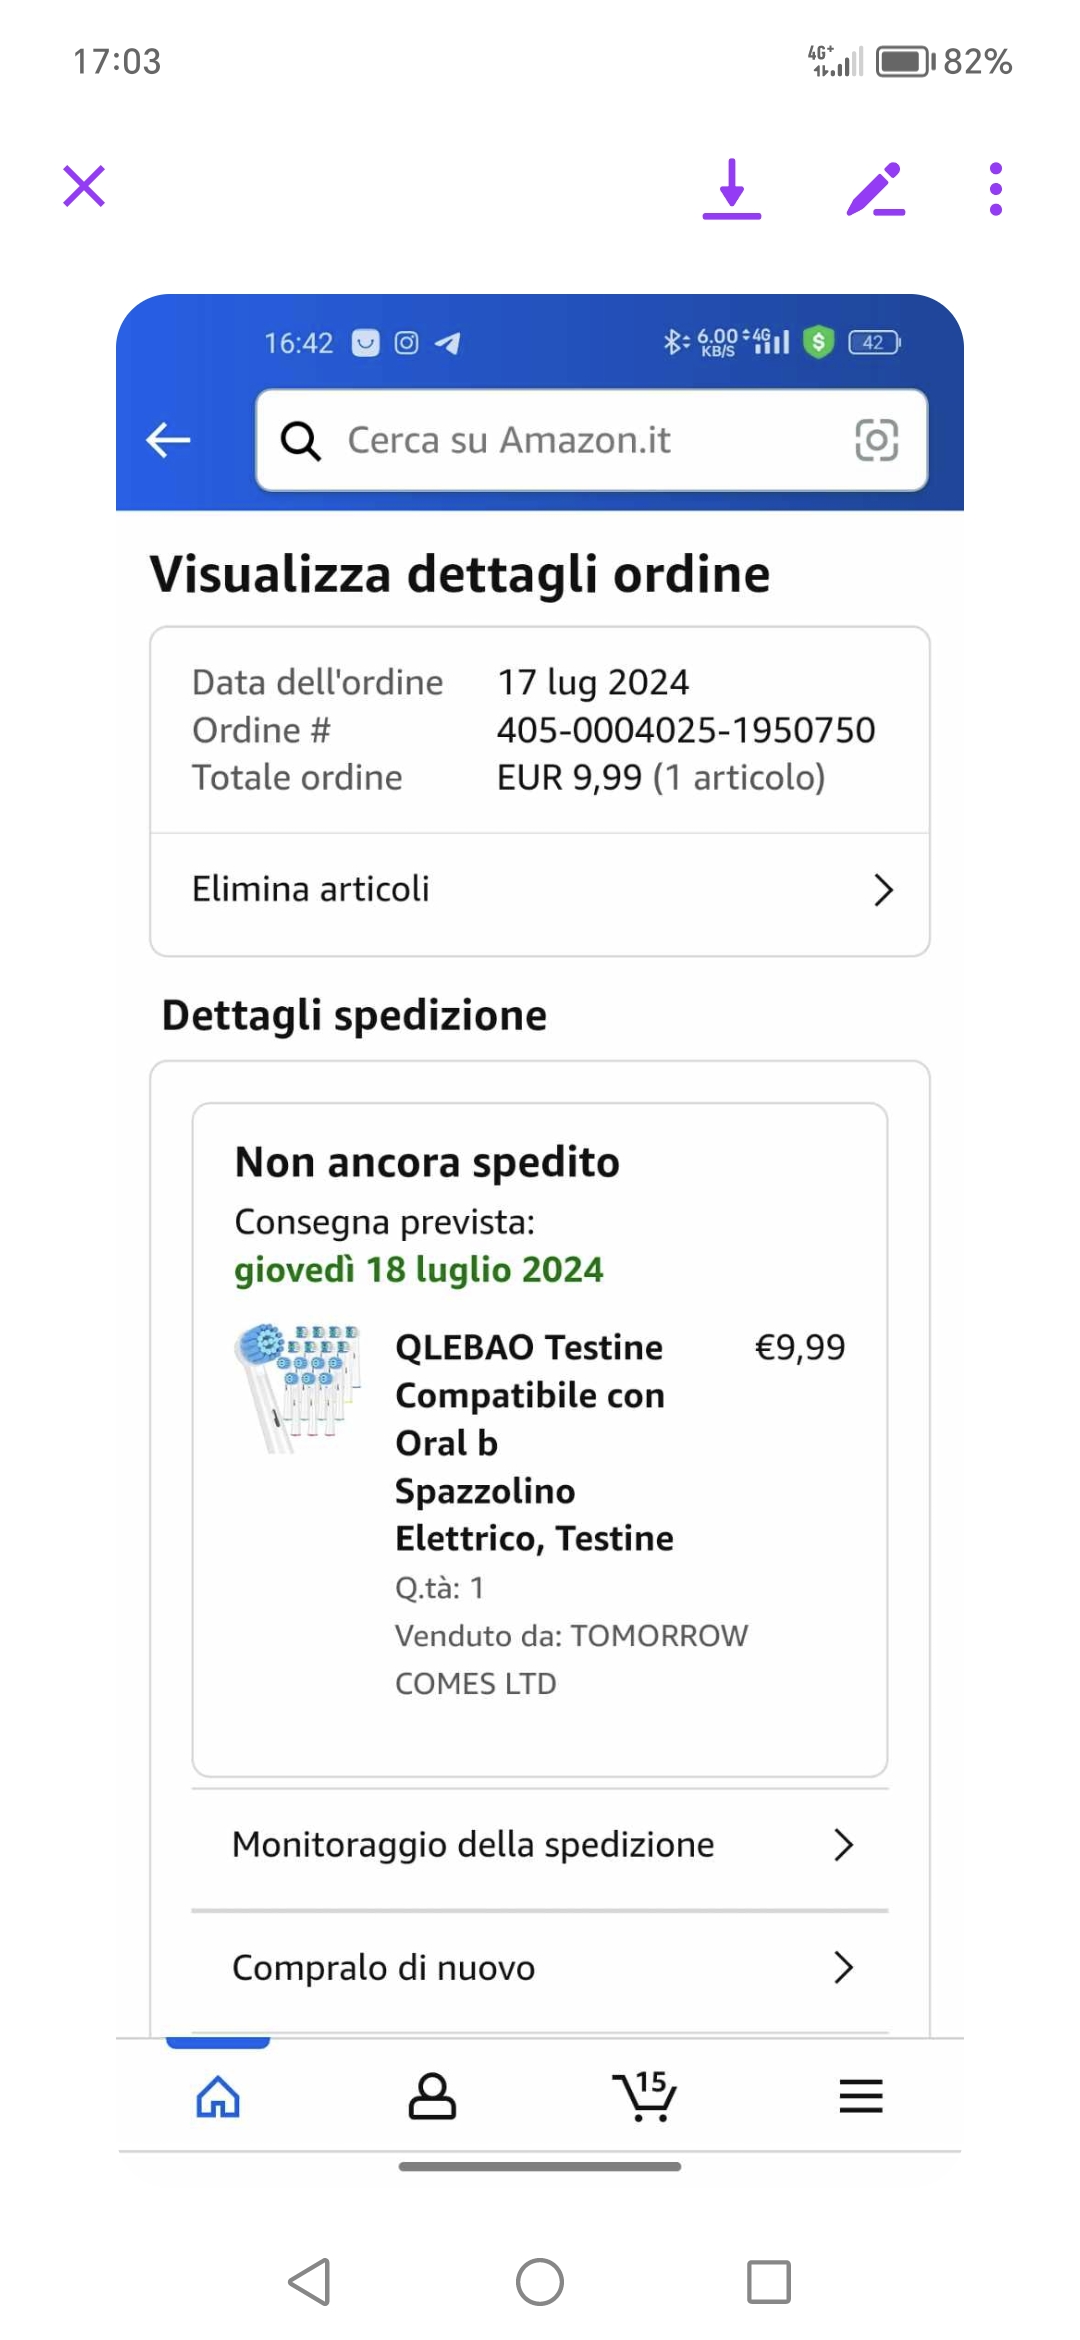1080x2340 pixels.
Task: Open the shopping cart with 15 items
Action: coord(645,2096)
